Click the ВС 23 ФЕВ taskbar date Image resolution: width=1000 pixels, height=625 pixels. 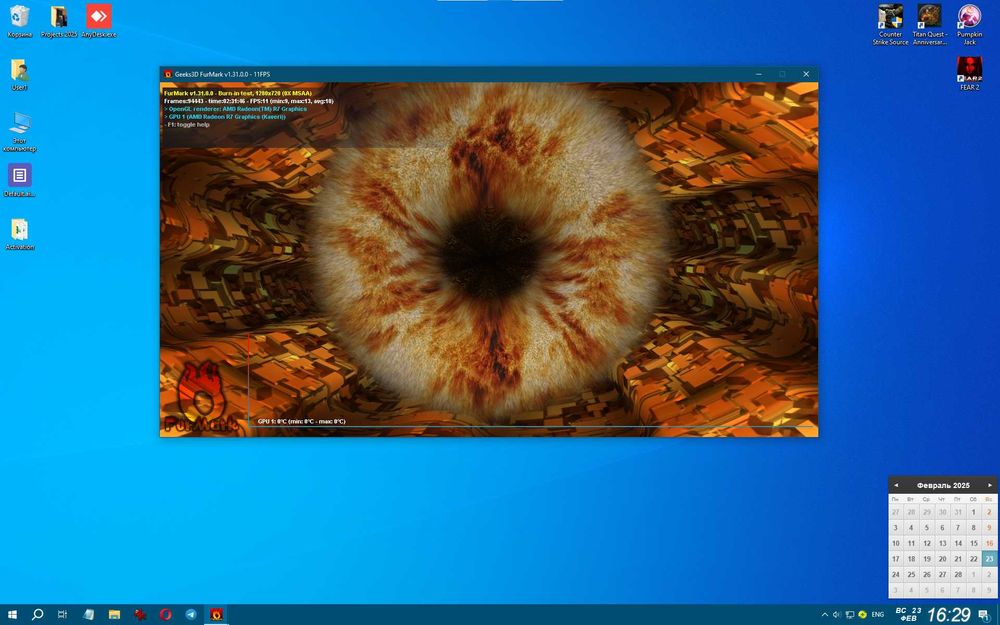(x=908, y=615)
